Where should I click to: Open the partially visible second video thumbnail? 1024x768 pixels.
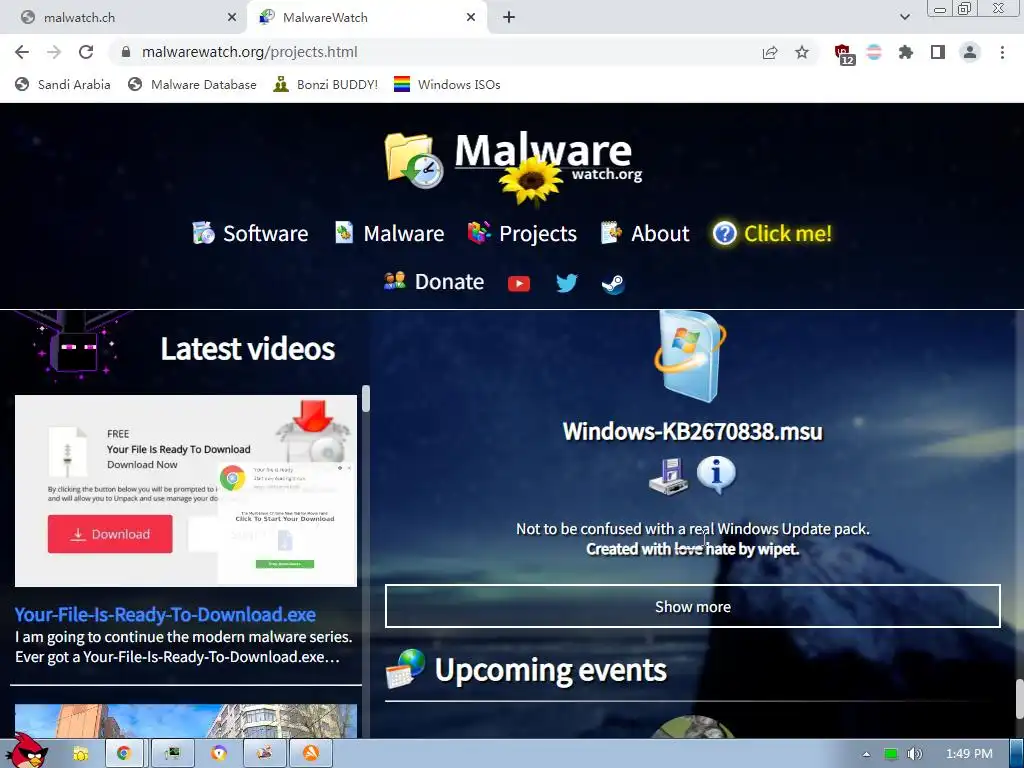click(x=186, y=721)
